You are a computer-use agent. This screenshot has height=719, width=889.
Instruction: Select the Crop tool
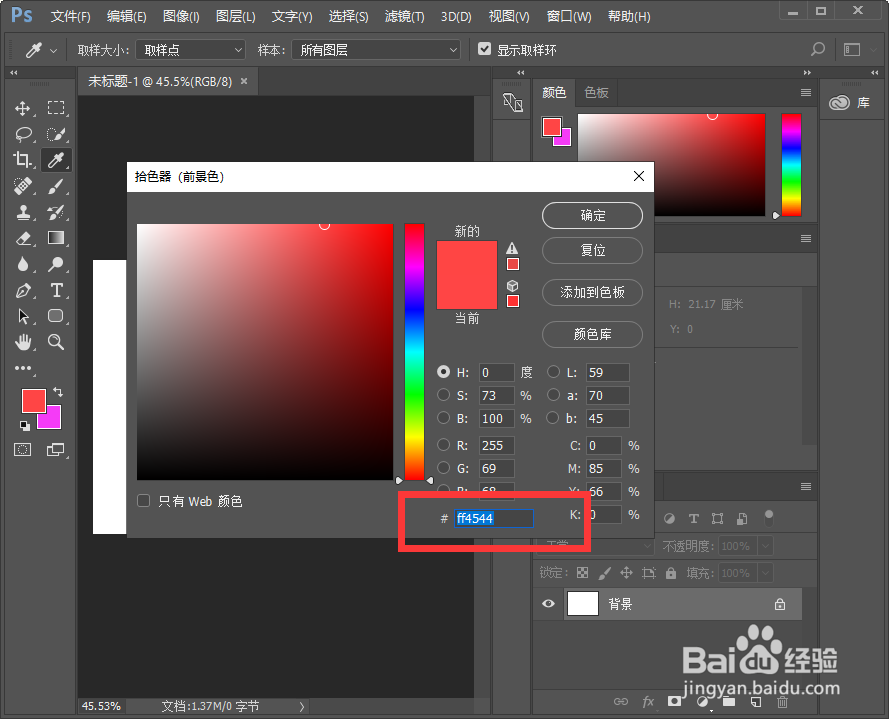point(23,160)
